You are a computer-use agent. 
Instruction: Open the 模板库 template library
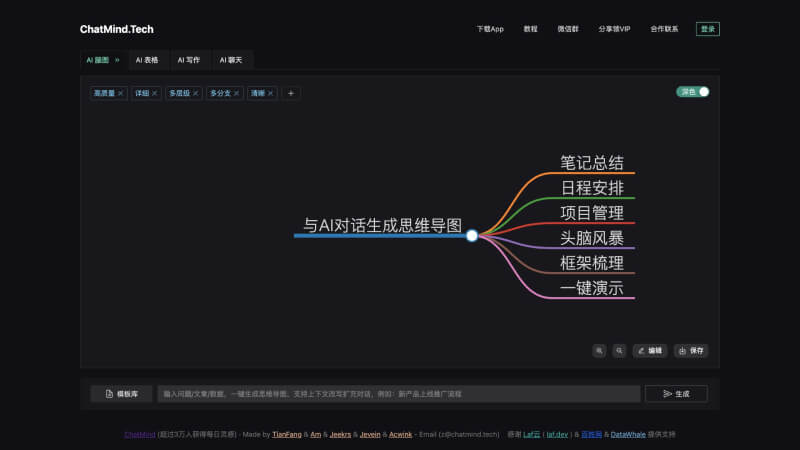click(121, 394)
